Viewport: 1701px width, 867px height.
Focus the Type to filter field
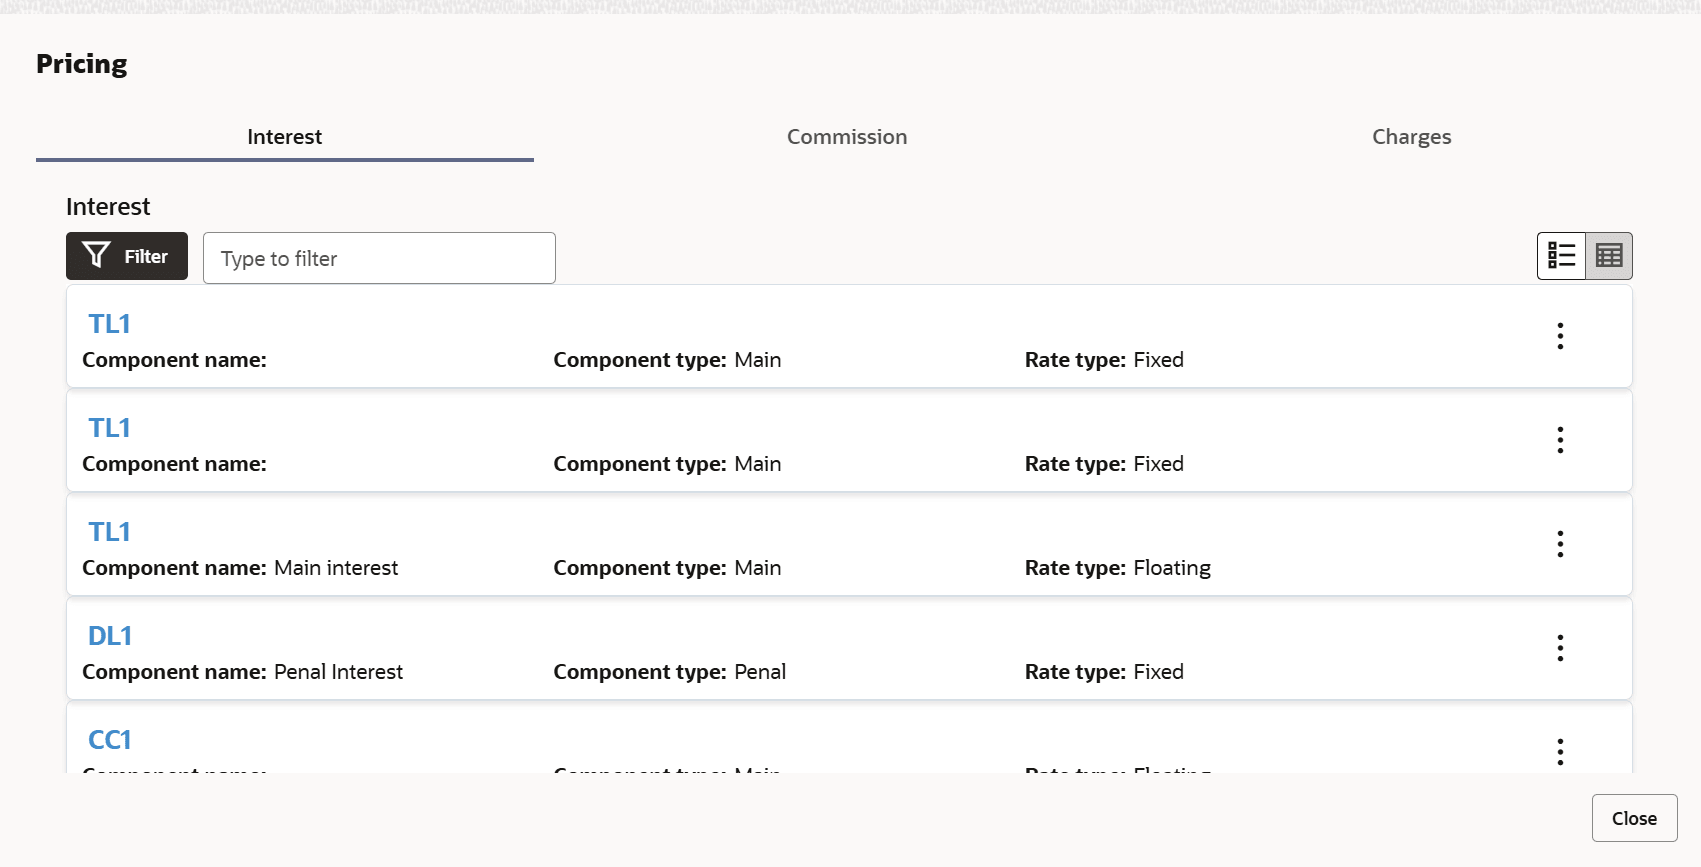point(379,258)
